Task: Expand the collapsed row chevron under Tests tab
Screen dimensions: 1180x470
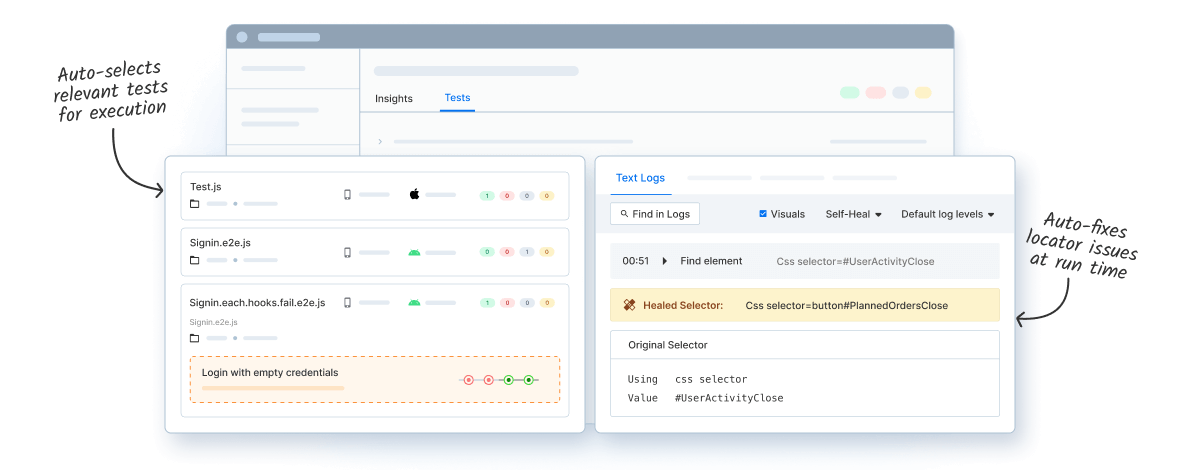Action: [380, 141]
